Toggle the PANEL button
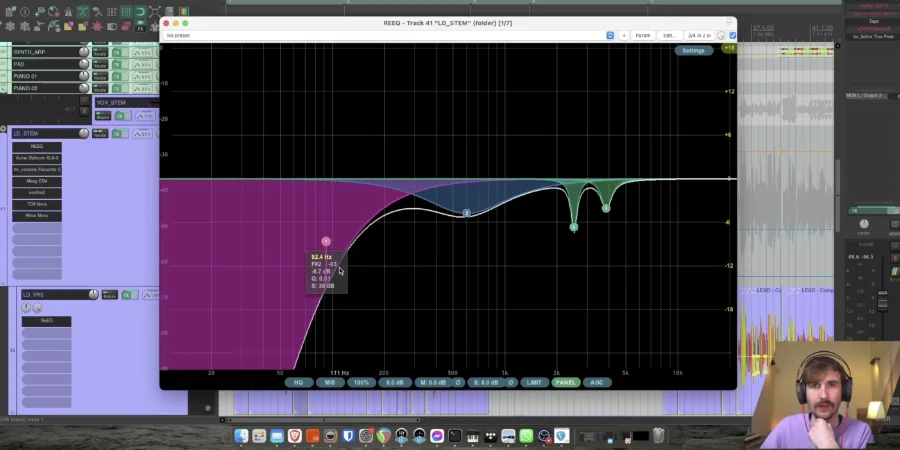 (x=565, y=382)
